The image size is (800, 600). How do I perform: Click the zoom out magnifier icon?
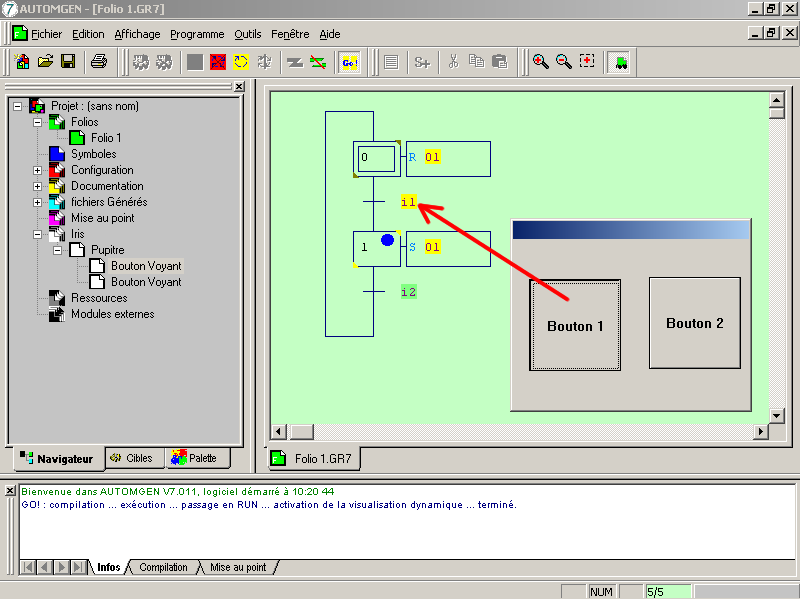coord(563,62)
